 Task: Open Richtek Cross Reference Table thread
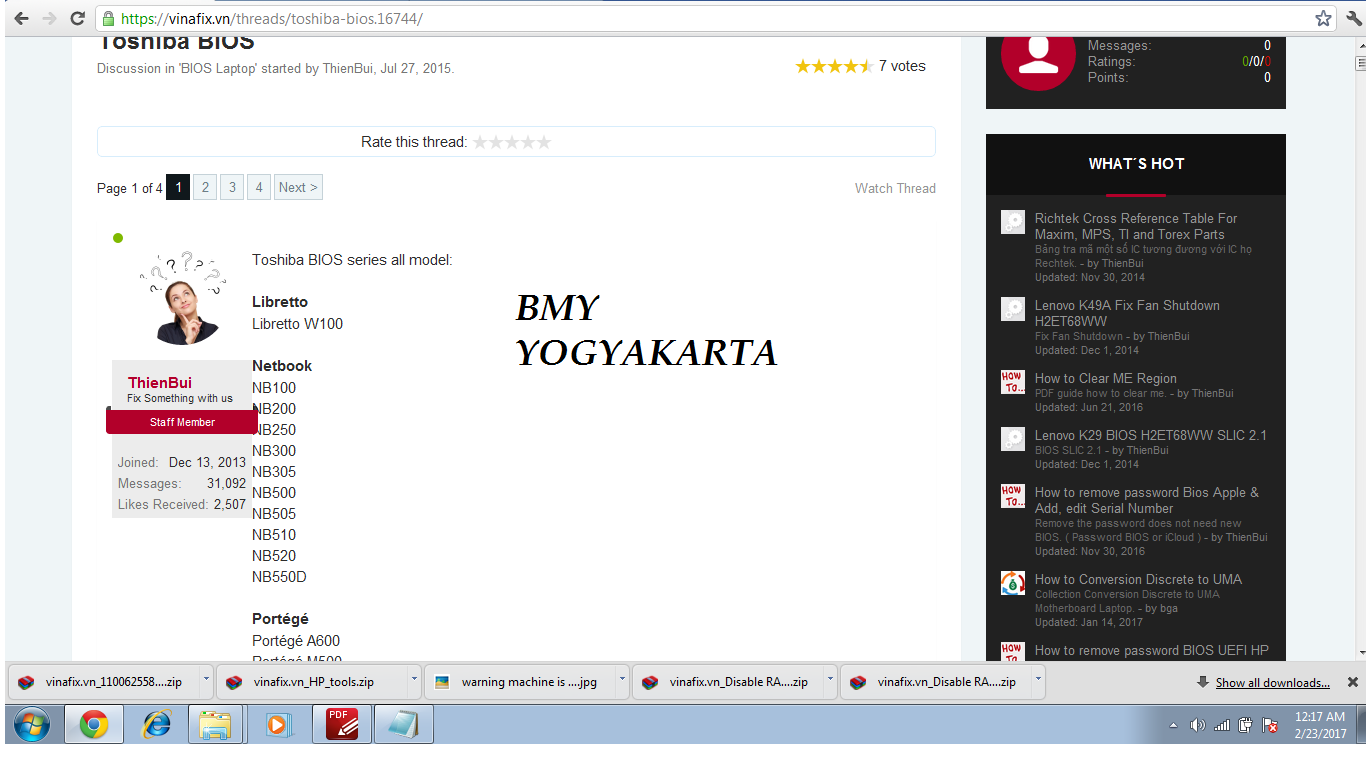[1136, 226]
